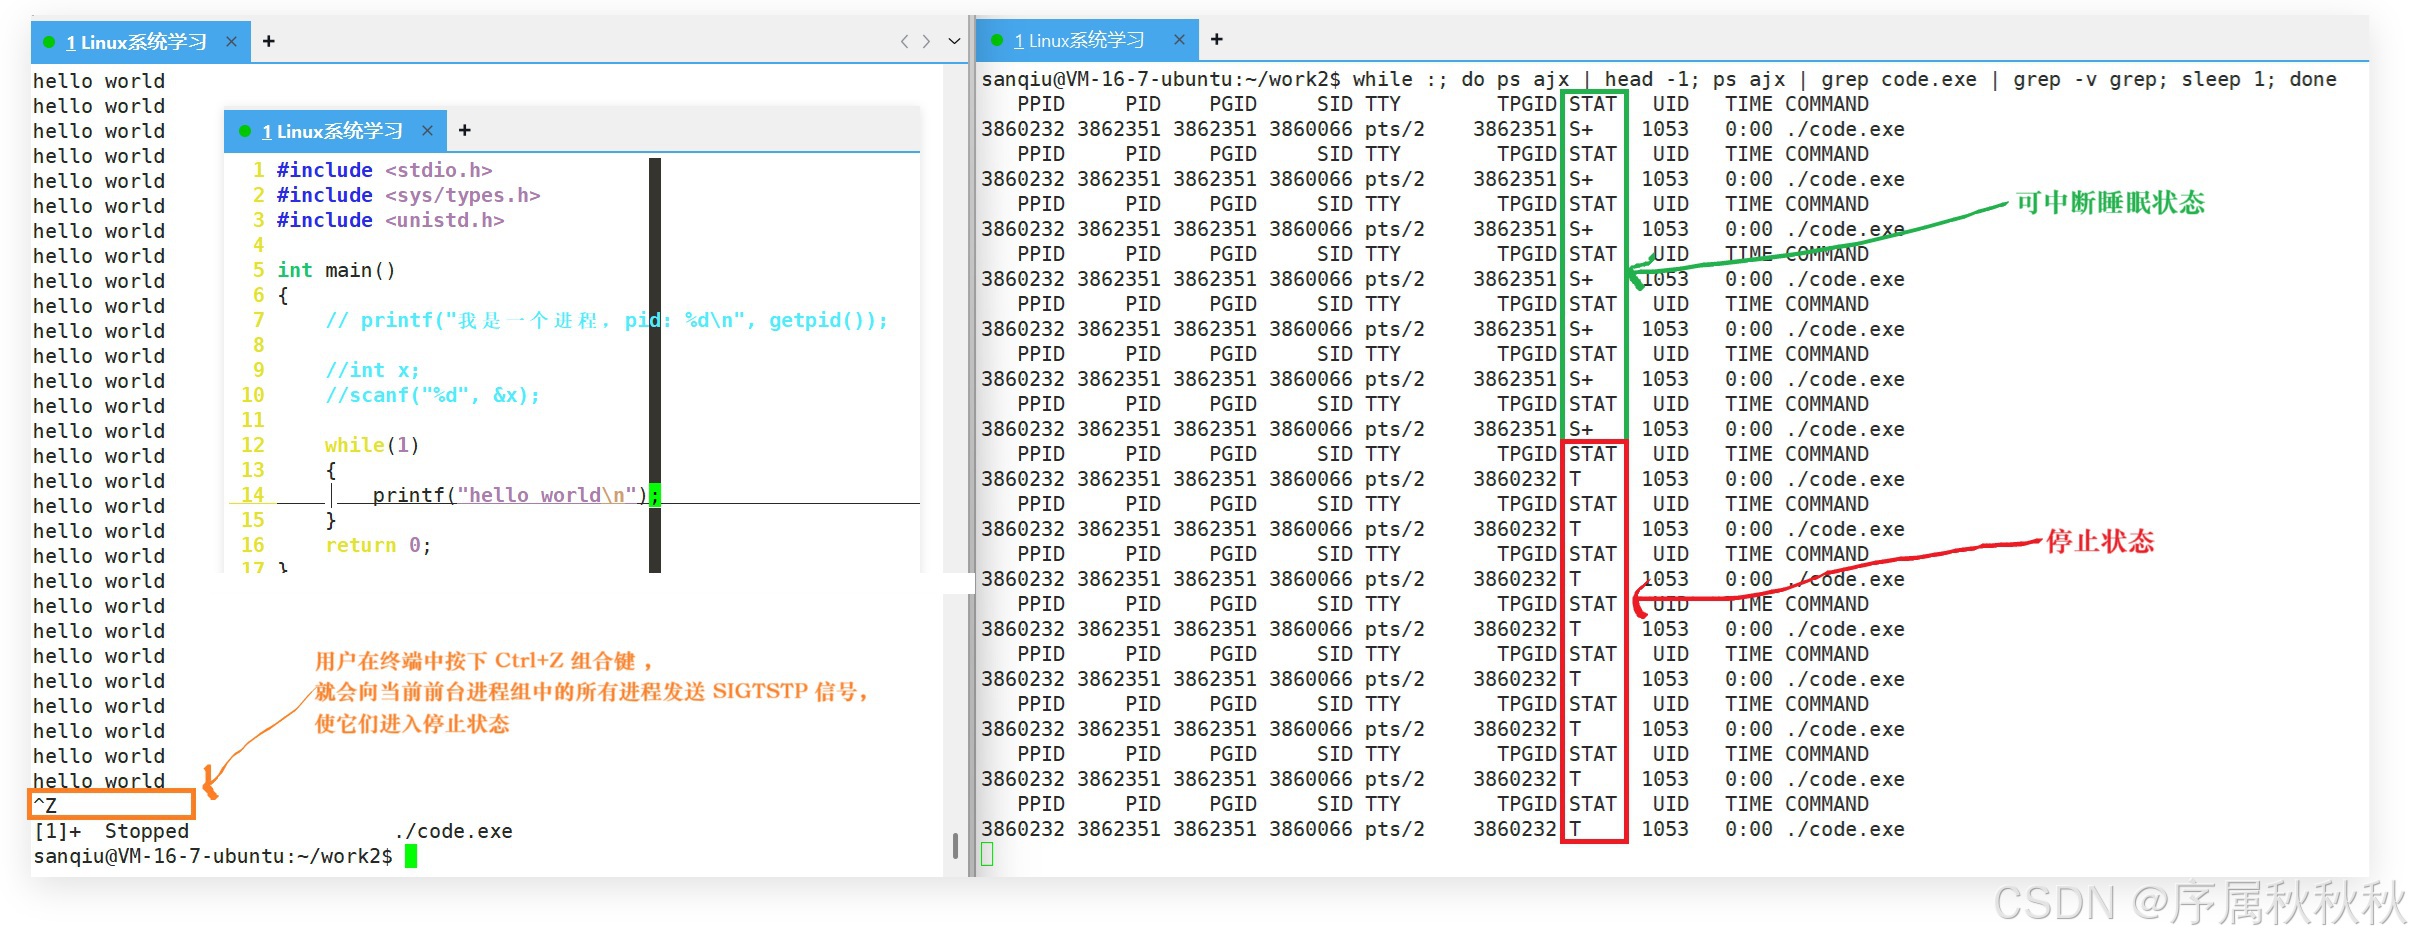Click the first 'T' stopped status value
The image size is (2412, 943).
1574,479
